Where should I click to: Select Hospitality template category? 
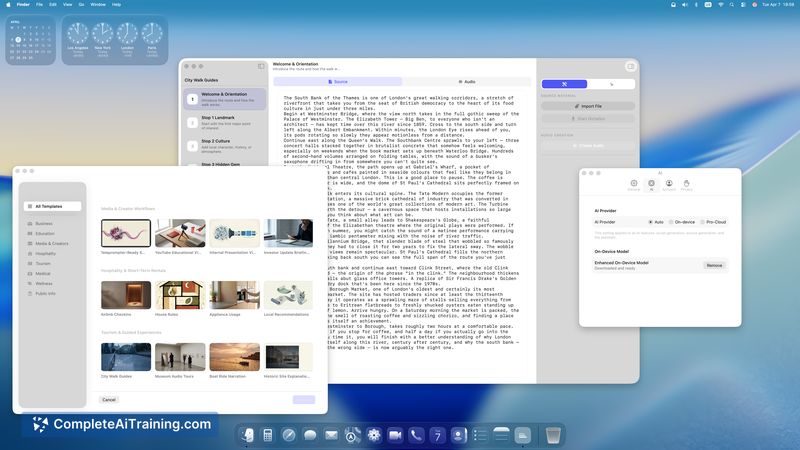click(45, 254)
